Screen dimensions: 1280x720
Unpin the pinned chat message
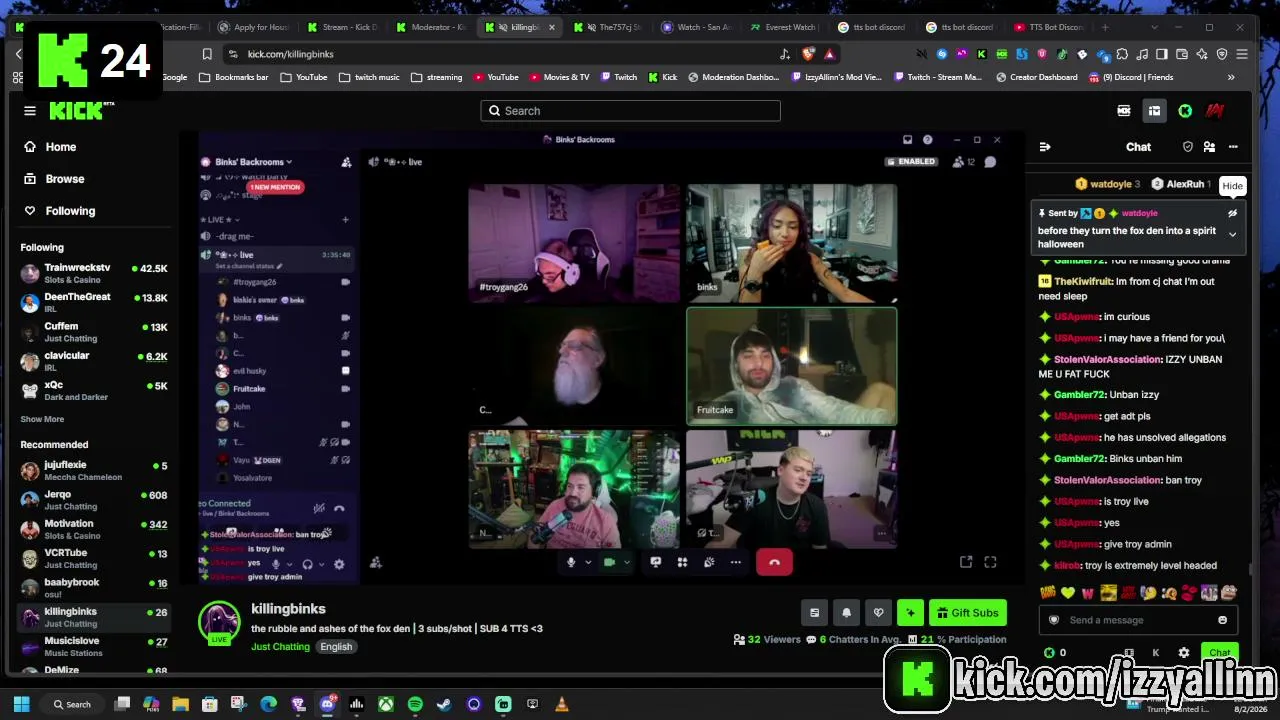tap(1232, 213)
